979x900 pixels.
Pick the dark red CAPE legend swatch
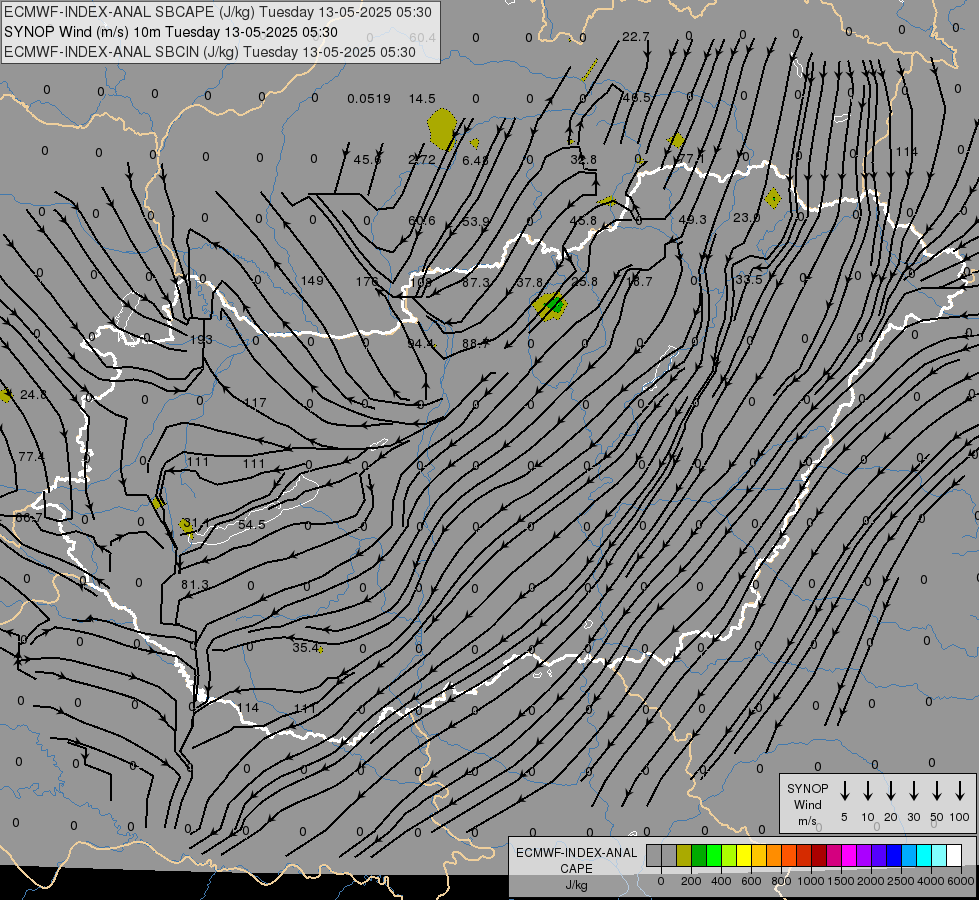[x=819, y=855]
